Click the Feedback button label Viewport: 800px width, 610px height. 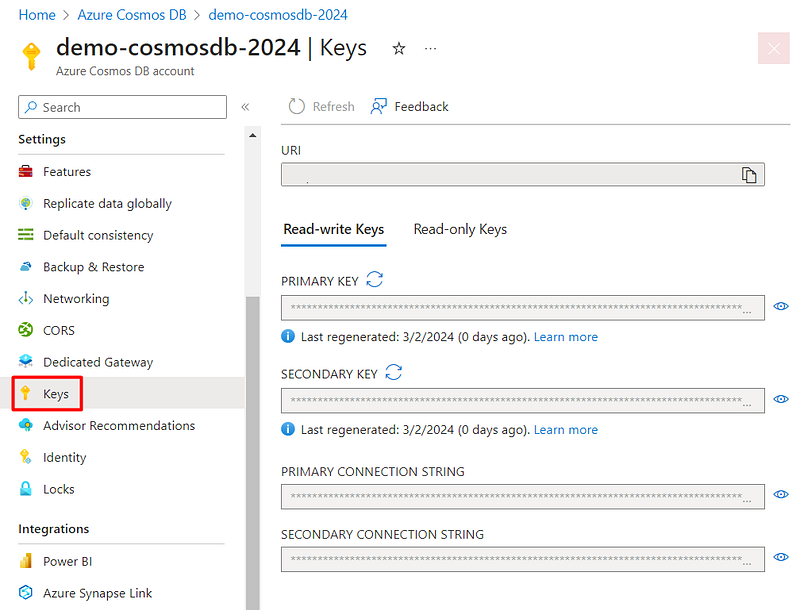421,107
